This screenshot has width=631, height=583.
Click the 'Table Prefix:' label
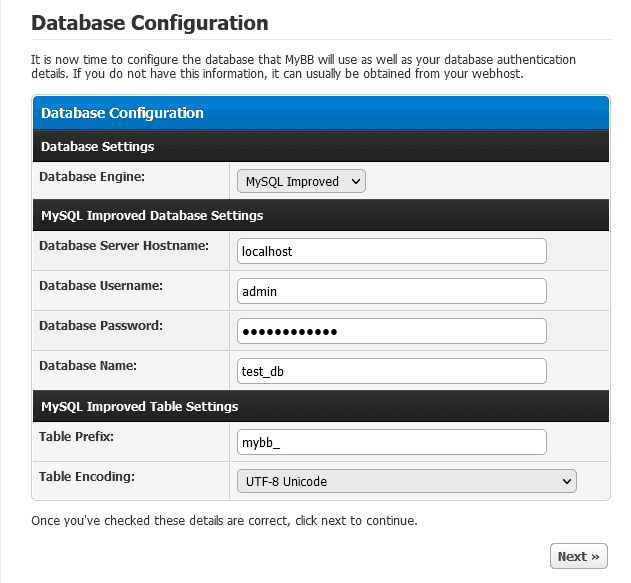pos(76,437)
